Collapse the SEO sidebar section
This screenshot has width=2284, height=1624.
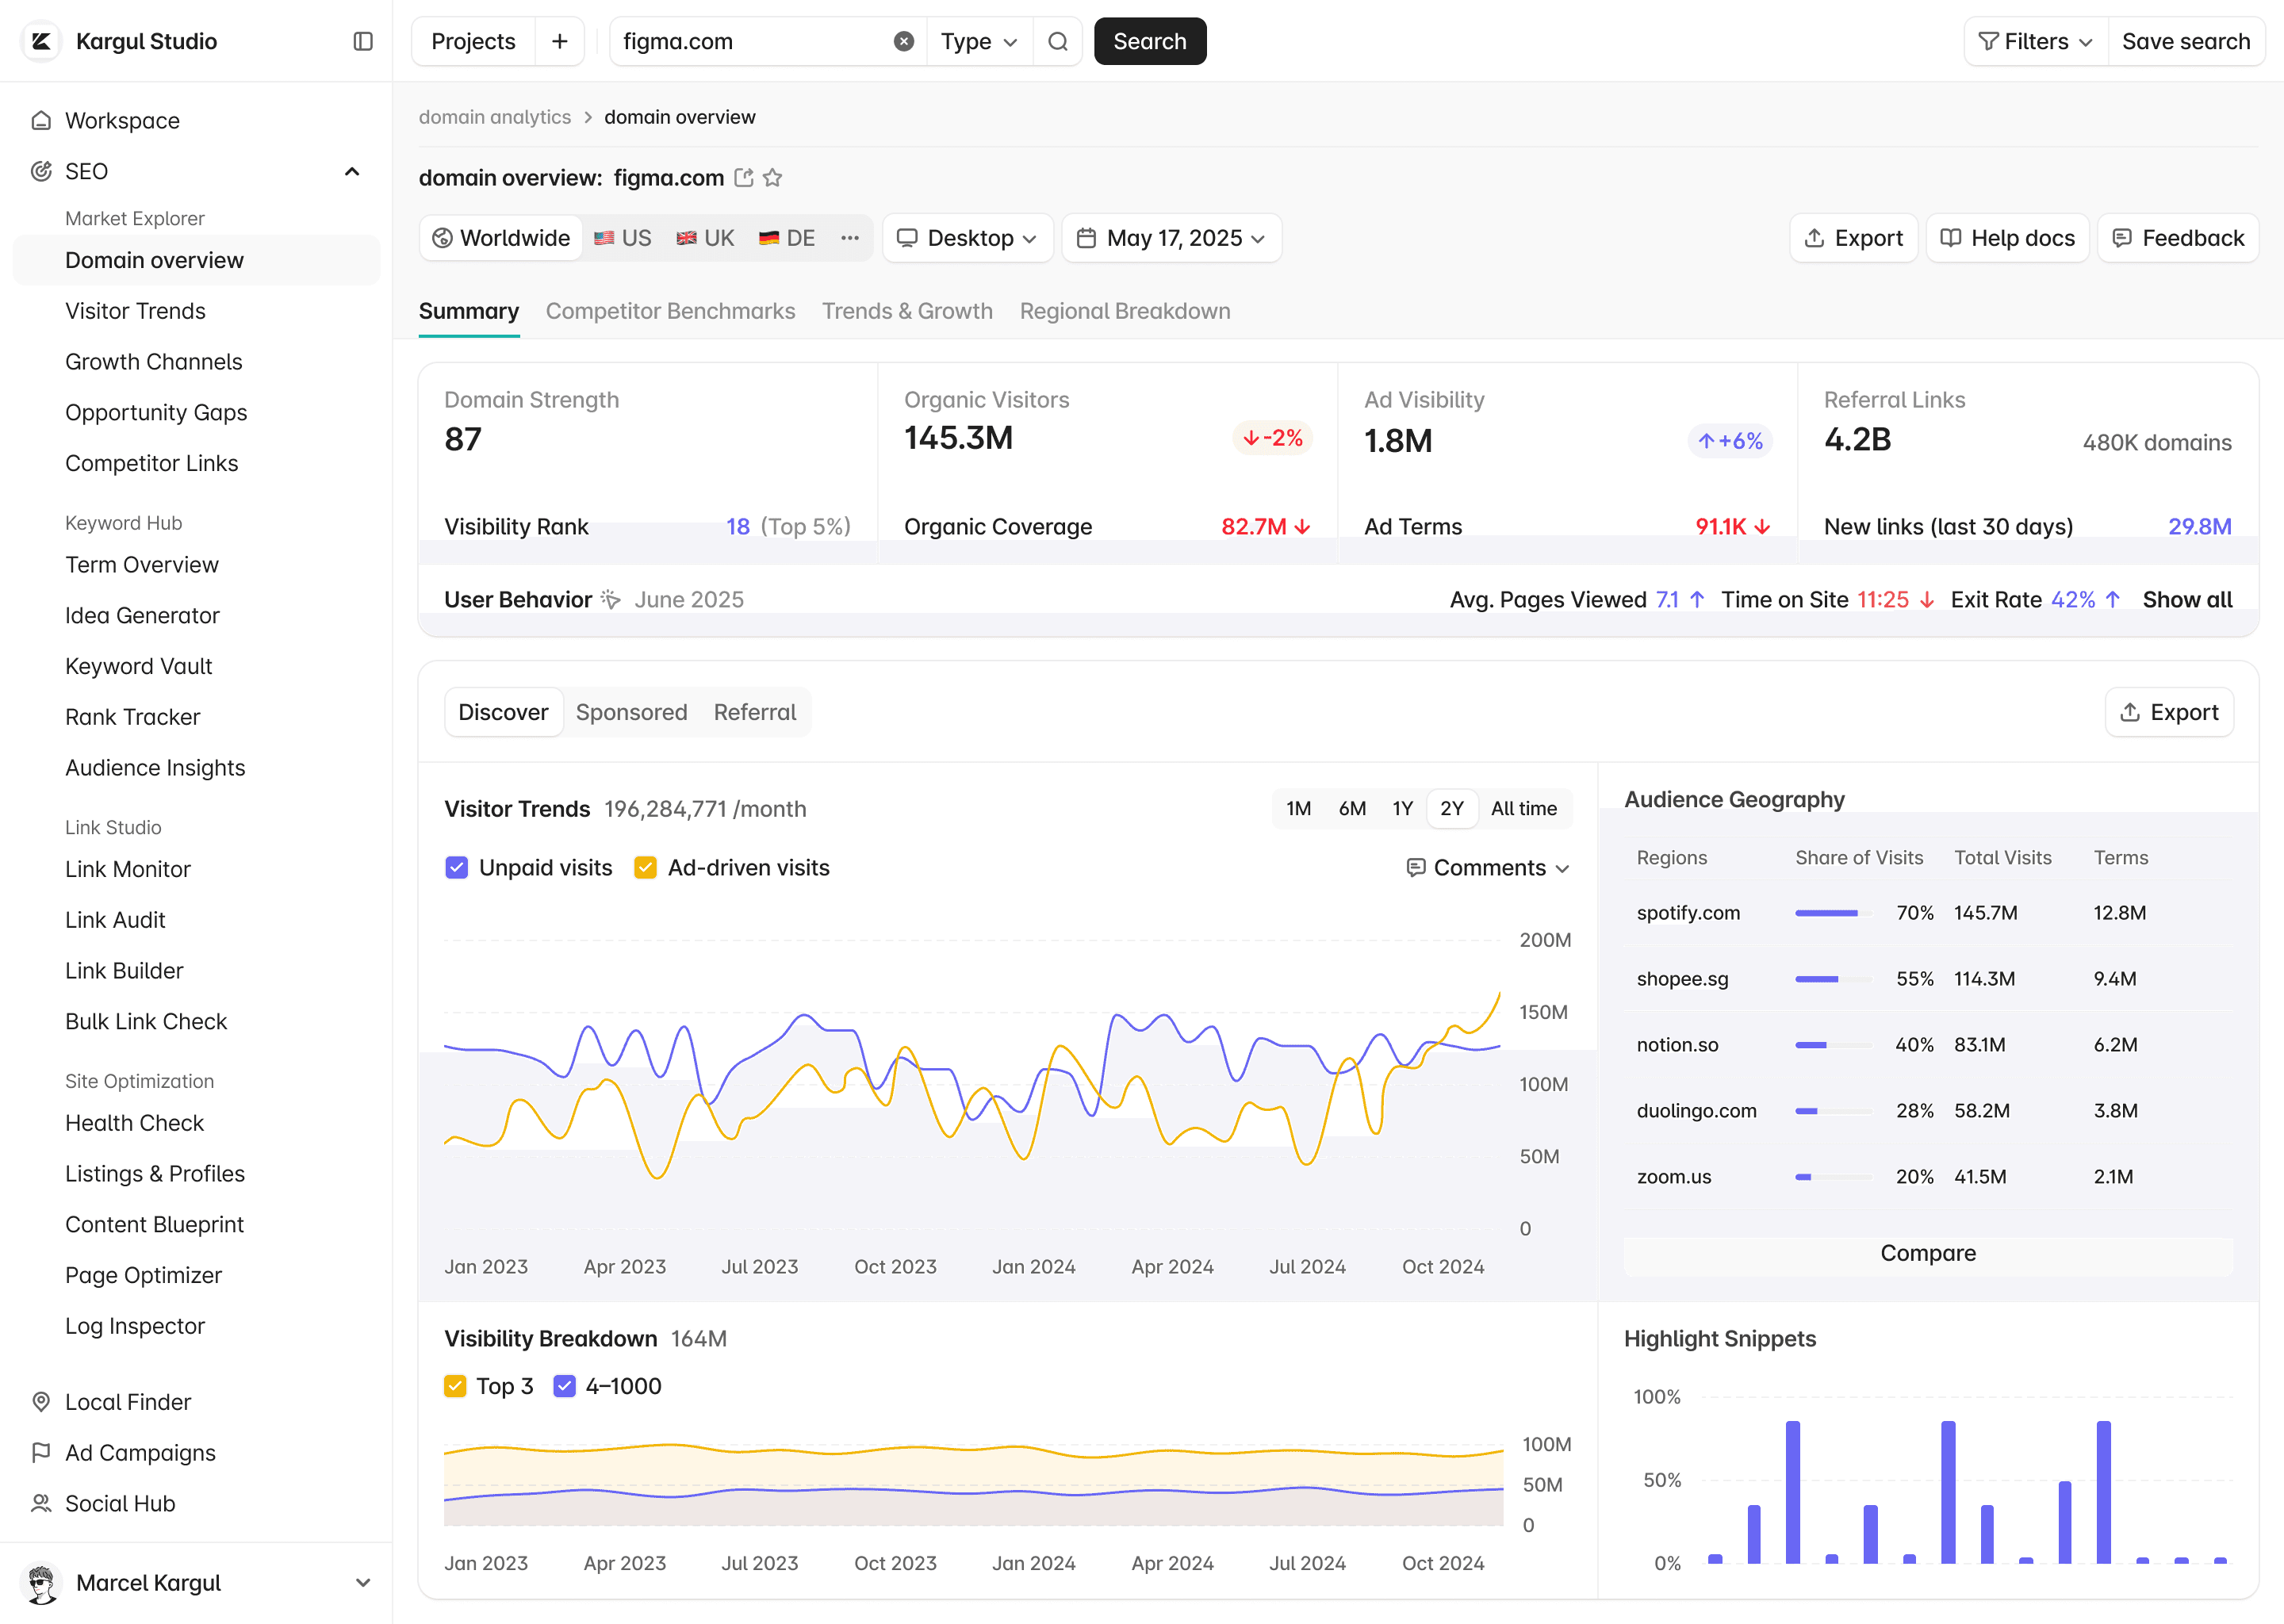352,171
